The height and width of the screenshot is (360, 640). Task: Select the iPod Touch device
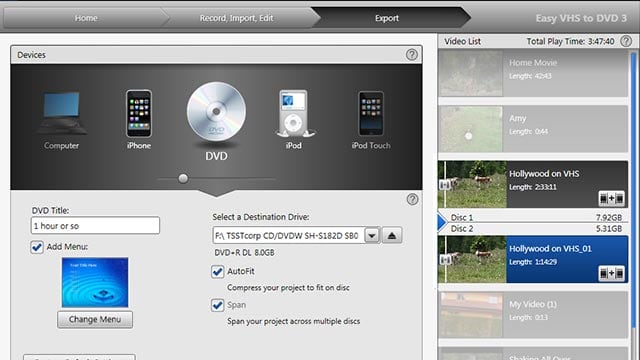[x=371, y=113]
